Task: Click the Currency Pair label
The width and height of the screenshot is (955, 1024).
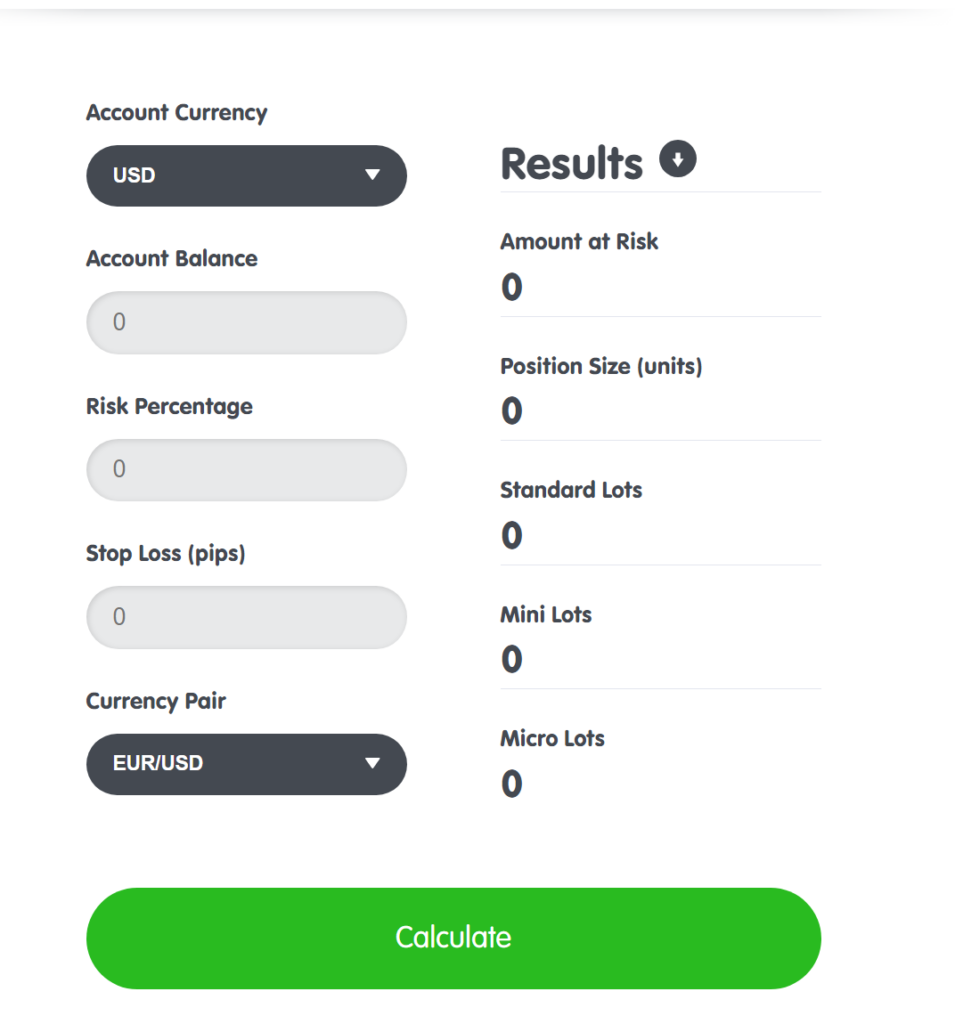Action: [x=156, y=701]
